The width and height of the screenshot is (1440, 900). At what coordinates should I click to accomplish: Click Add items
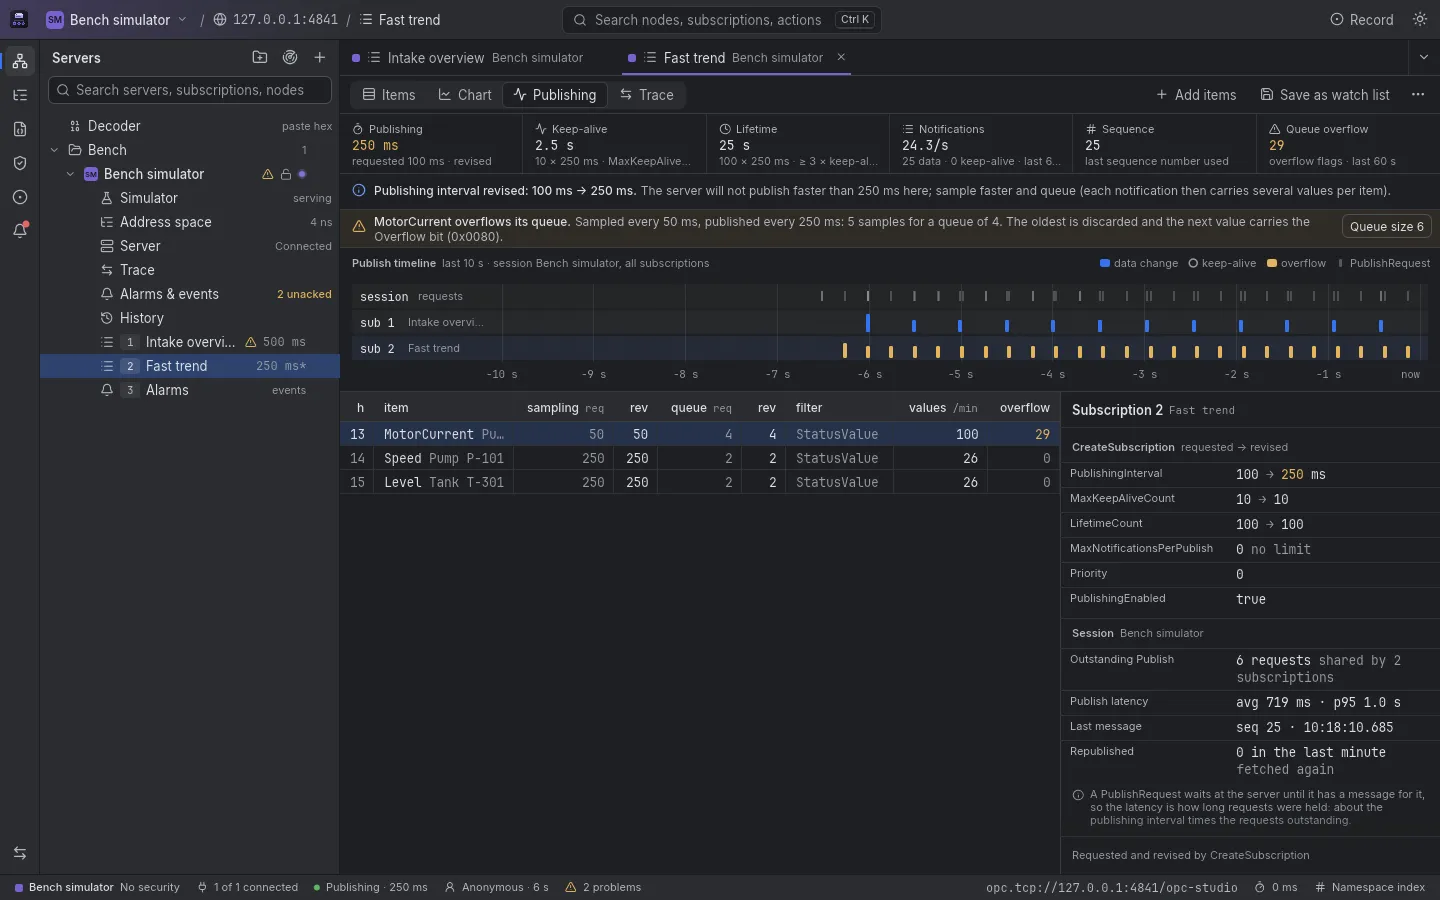(1196, 95)
